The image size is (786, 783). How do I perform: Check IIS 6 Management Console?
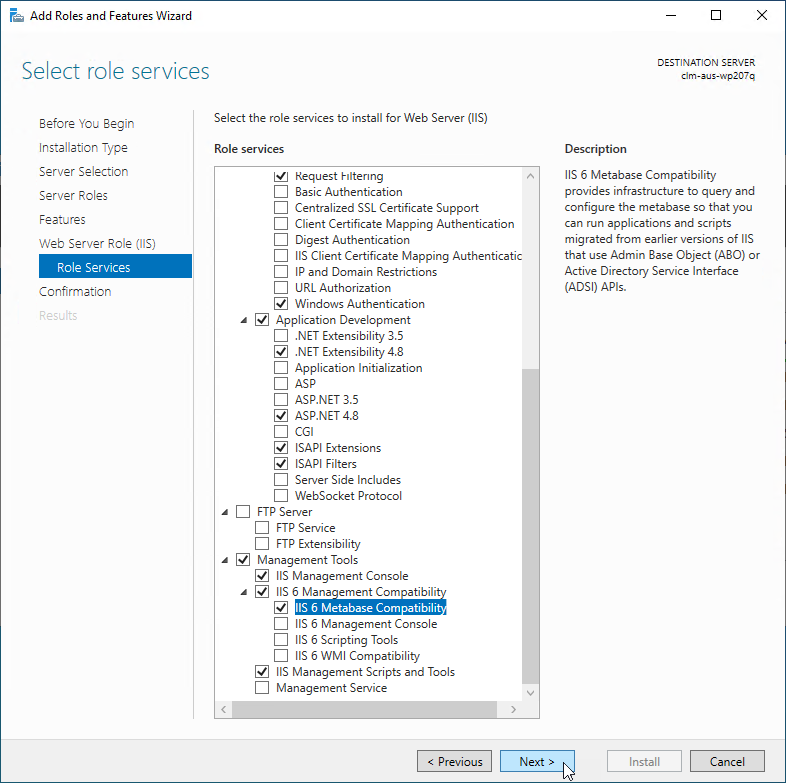281,624
